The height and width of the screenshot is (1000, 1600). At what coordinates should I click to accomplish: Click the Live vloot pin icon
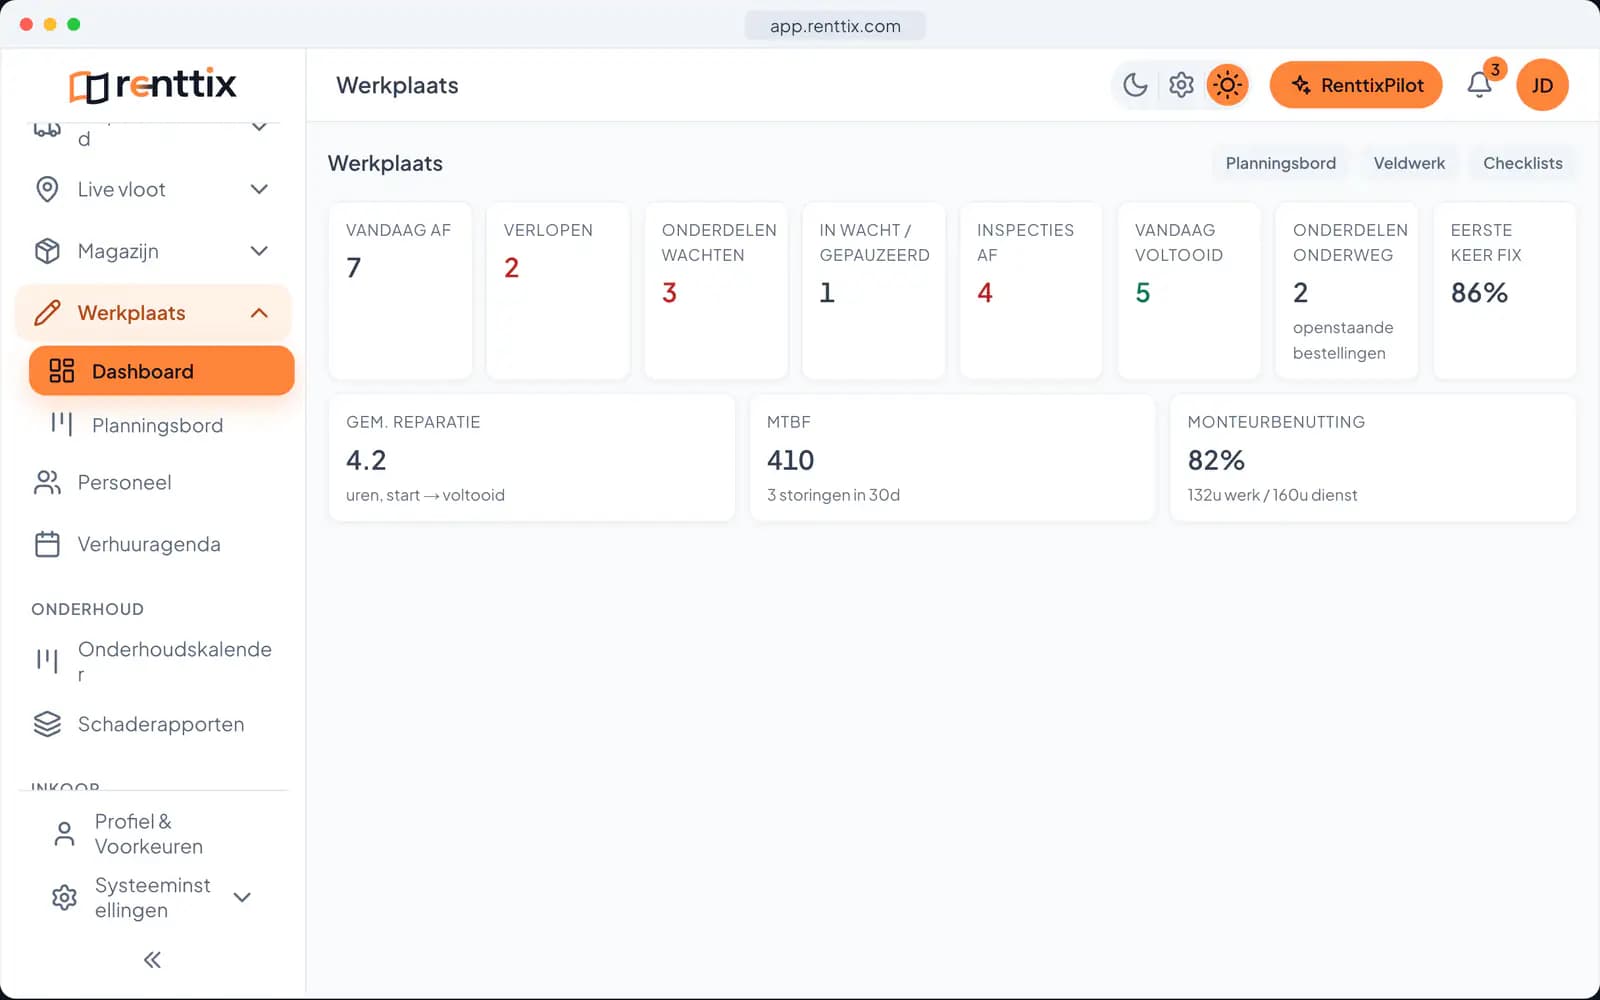pos(47,189)
